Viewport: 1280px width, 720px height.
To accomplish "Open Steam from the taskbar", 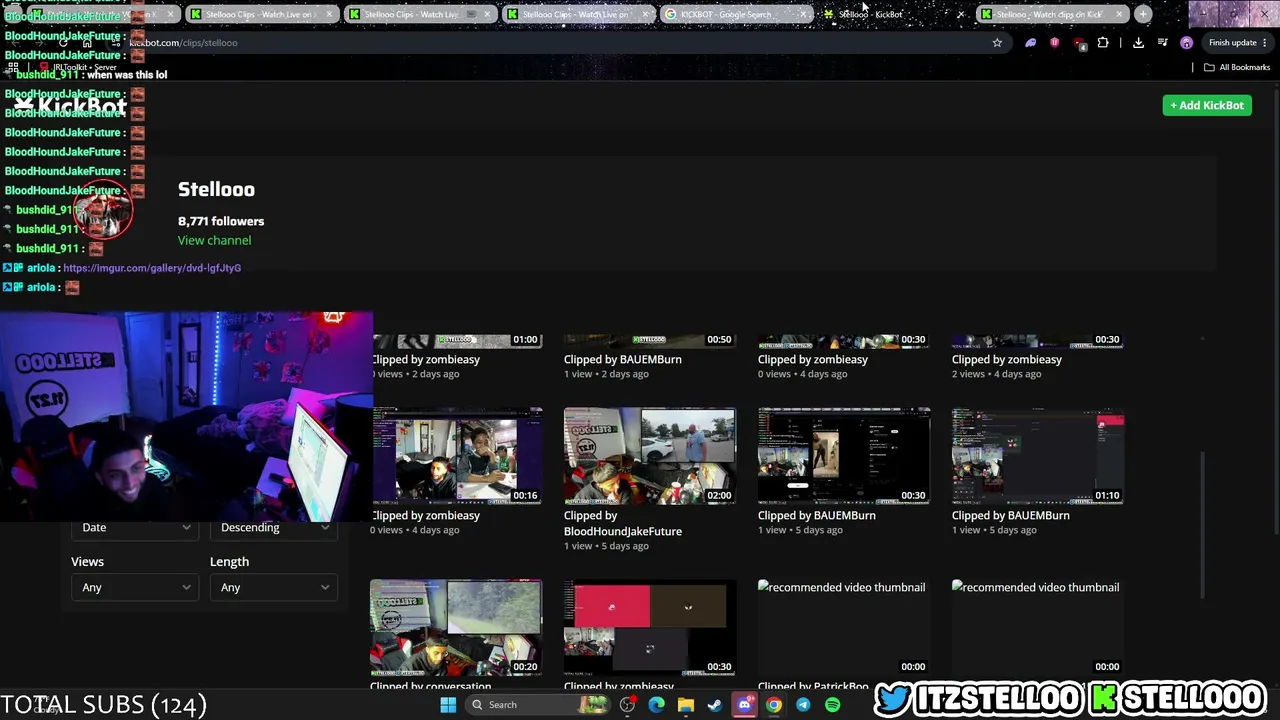I will pos(714,705).
